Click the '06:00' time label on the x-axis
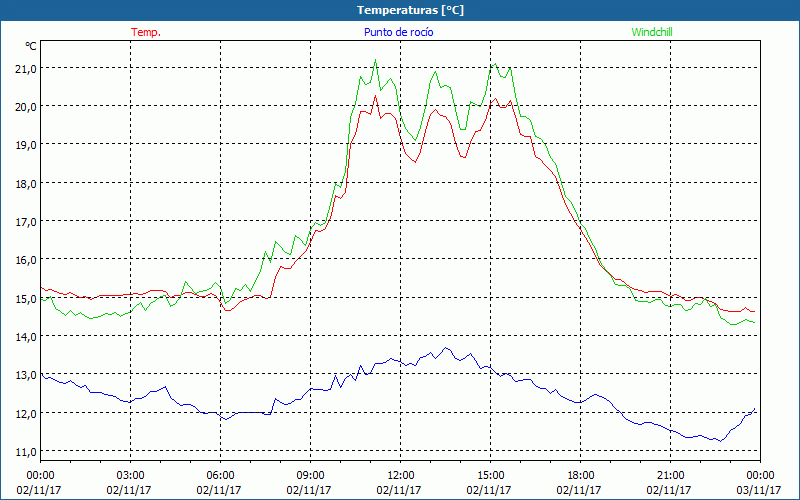This screenshot has height=500, width=800. tap(220, 476)
